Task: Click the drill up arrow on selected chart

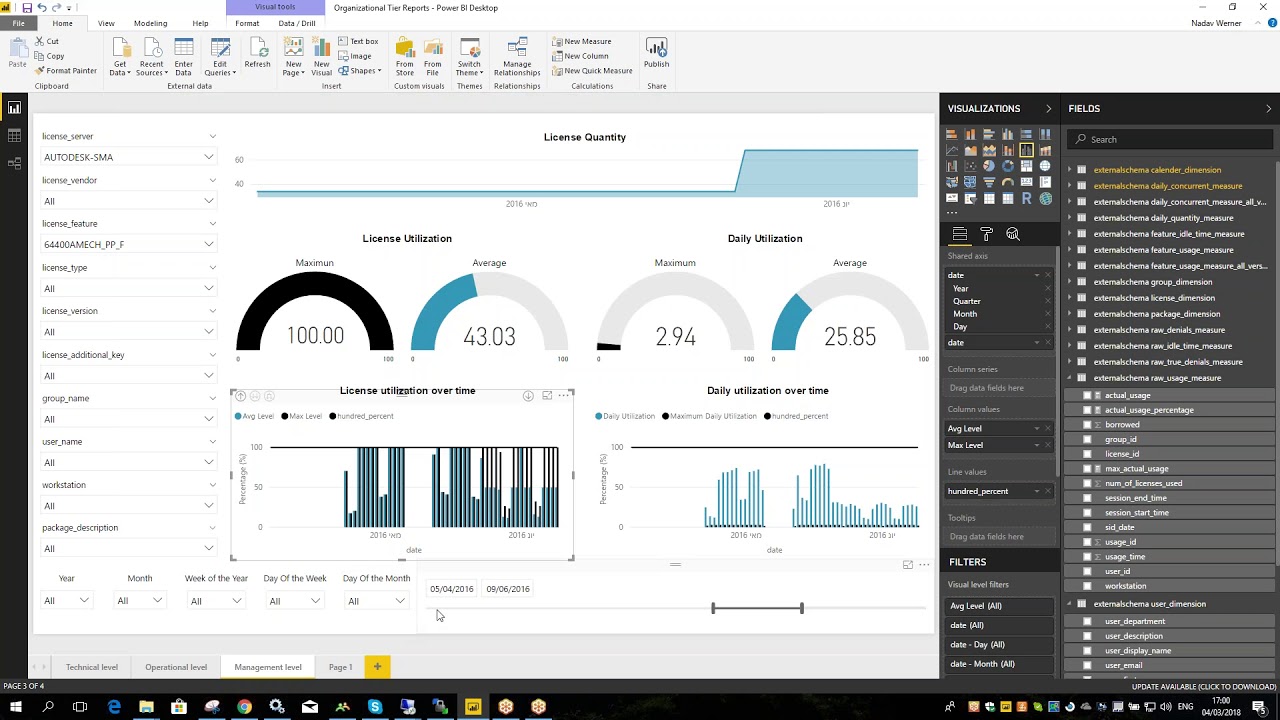Action: coord(240,396)
